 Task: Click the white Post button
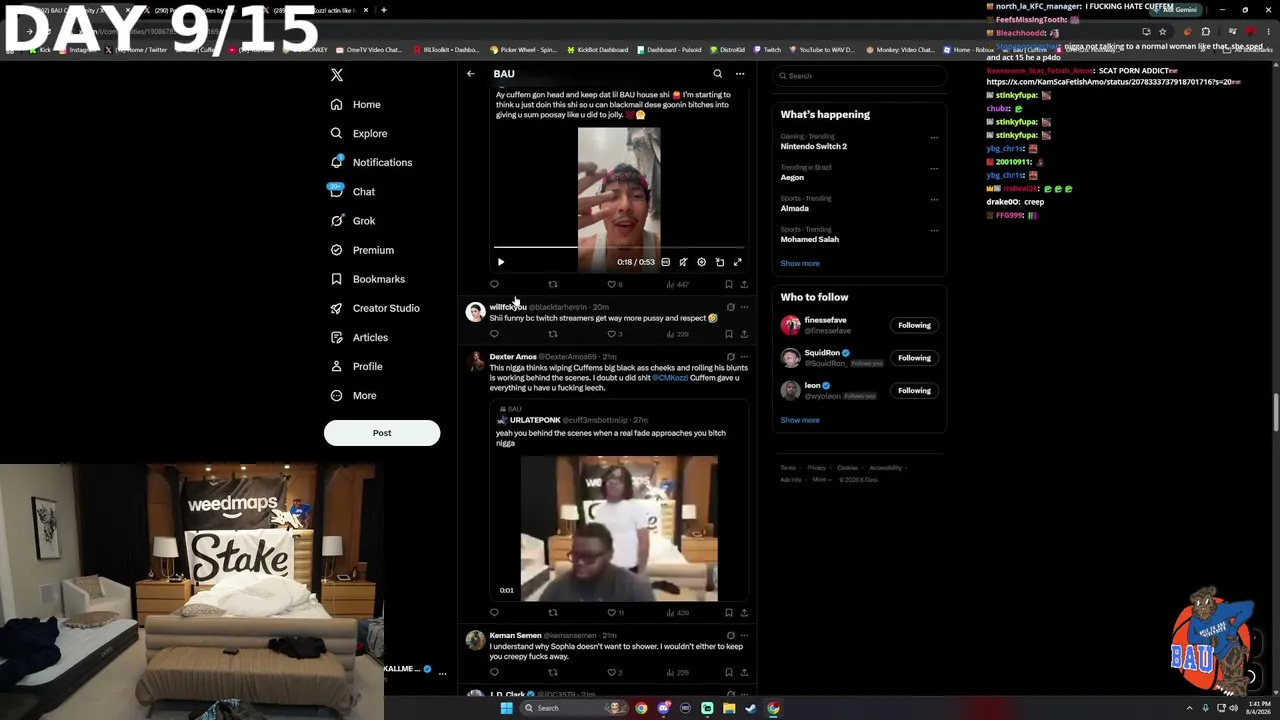[382, 433]
